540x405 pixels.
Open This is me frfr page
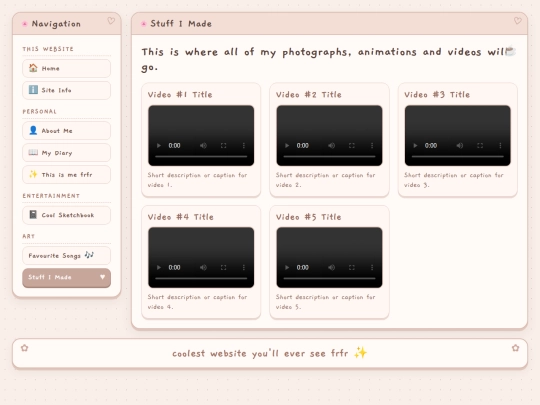click(x=66, y=175)
